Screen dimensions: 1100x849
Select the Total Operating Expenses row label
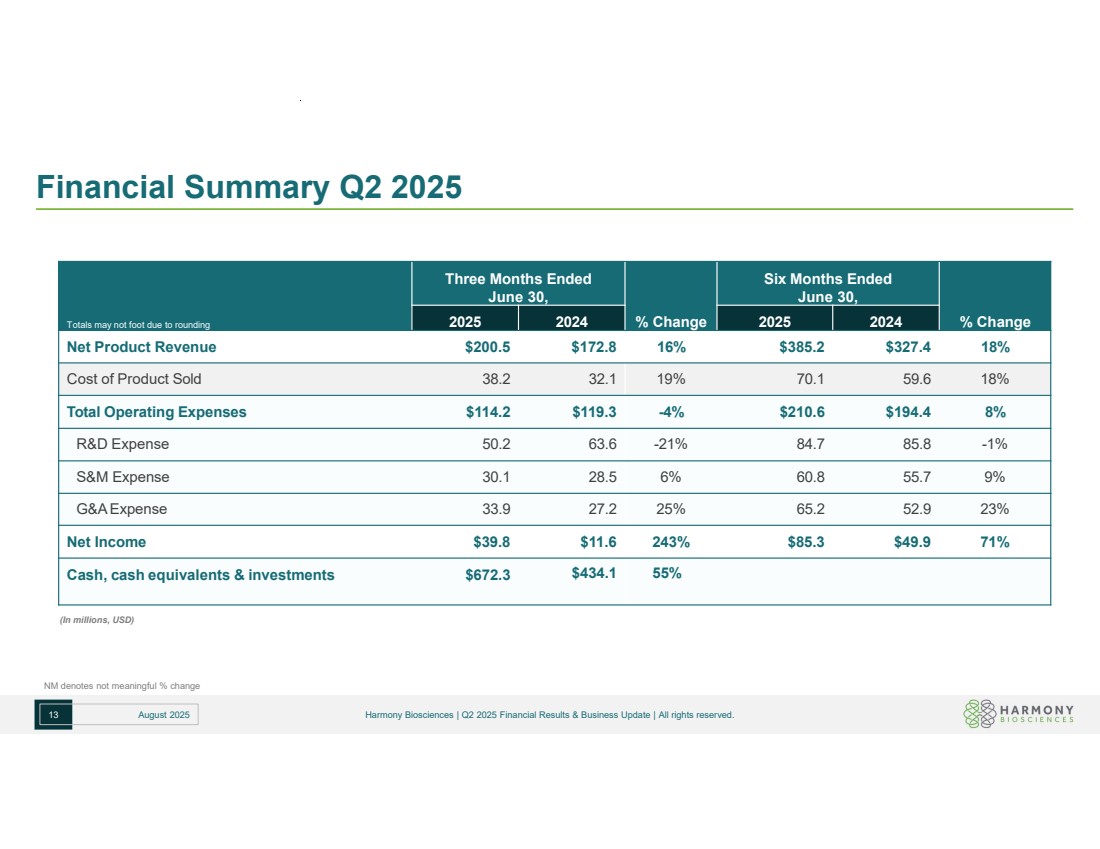[156, 412]
